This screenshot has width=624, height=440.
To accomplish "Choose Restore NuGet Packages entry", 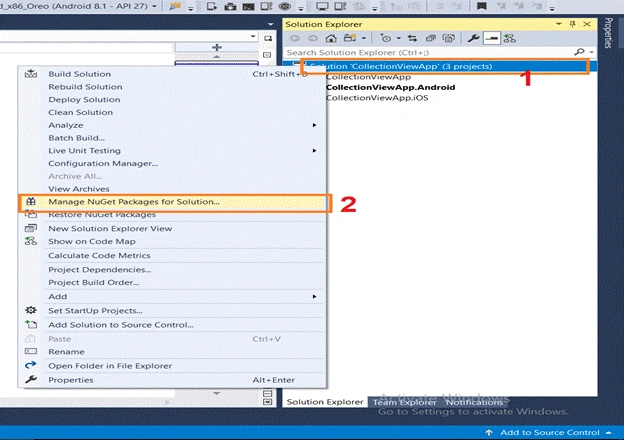I will (172, 215).
